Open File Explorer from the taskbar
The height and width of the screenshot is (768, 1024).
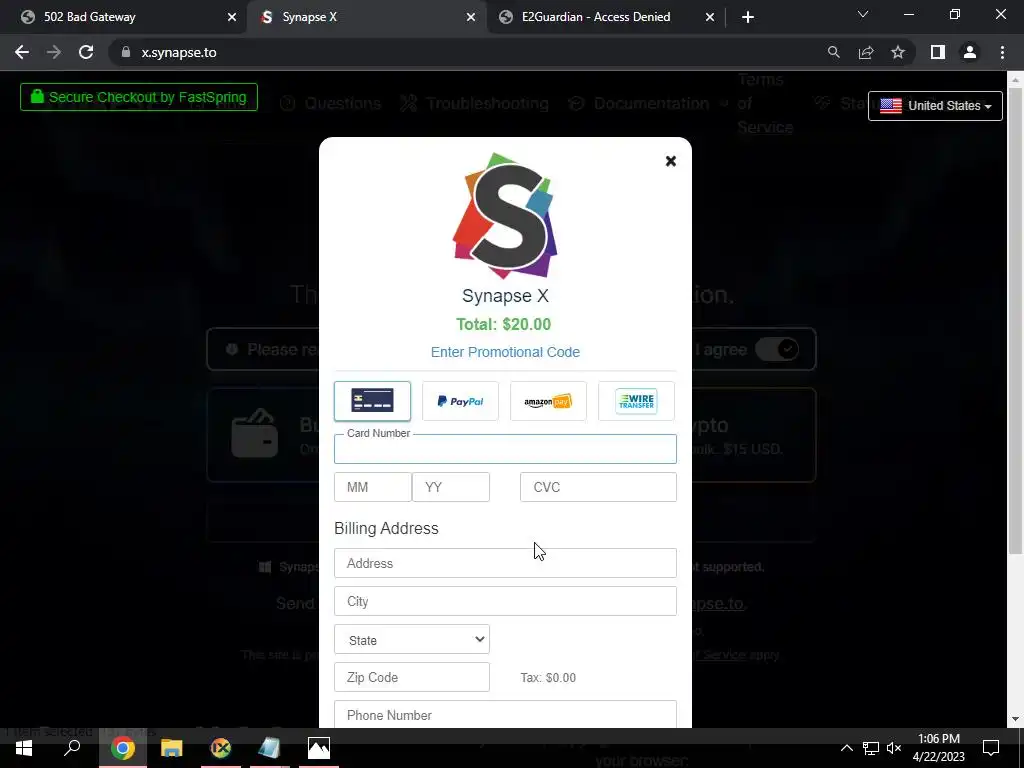(172, 748)
